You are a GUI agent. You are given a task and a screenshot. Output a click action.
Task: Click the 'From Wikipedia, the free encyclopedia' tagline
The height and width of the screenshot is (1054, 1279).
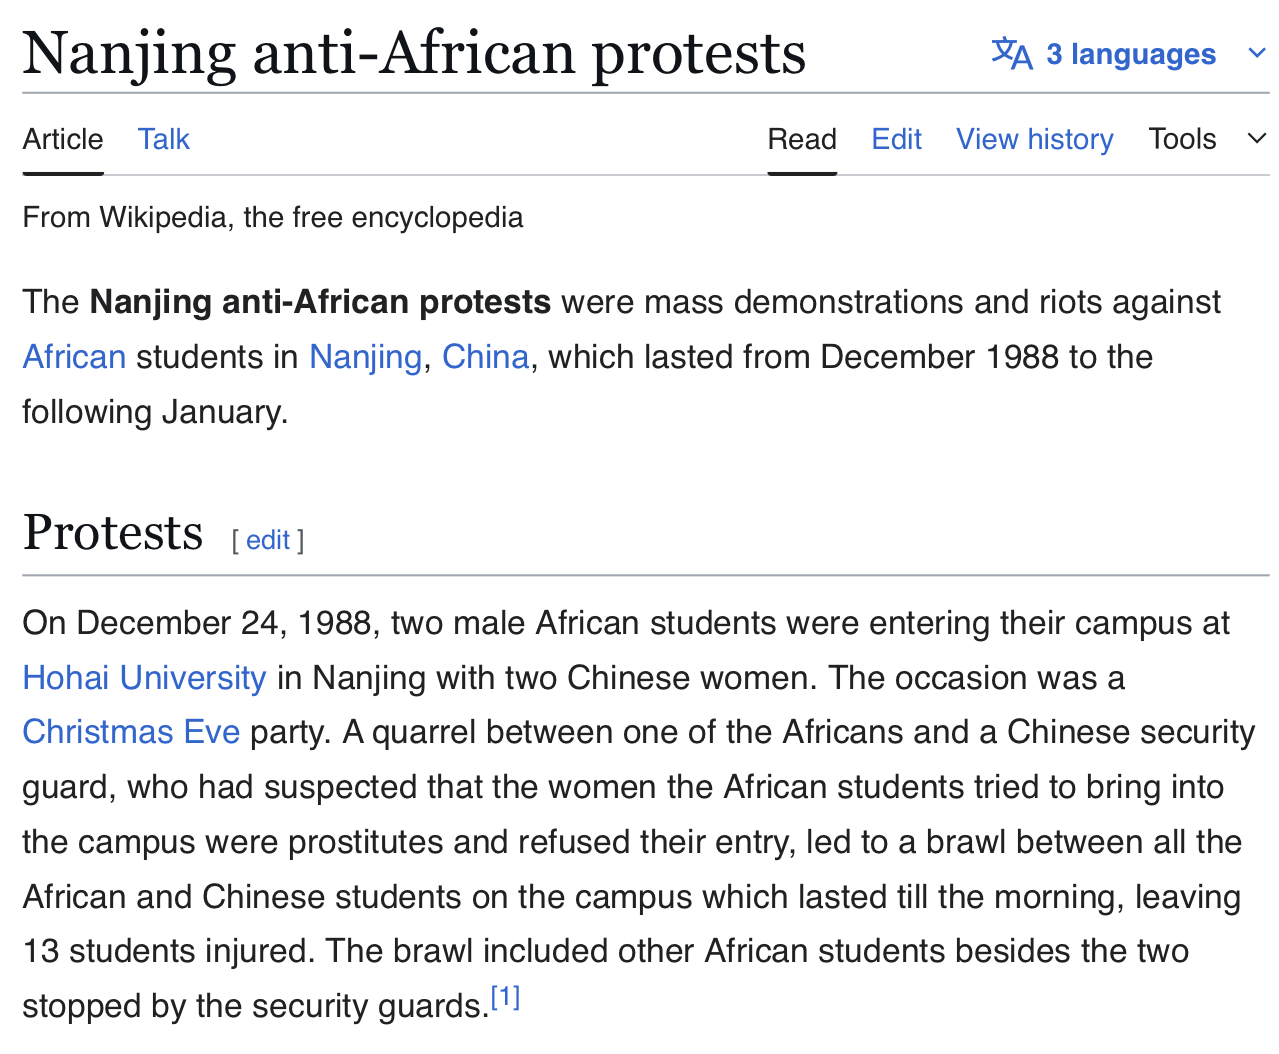click(272, 217)
